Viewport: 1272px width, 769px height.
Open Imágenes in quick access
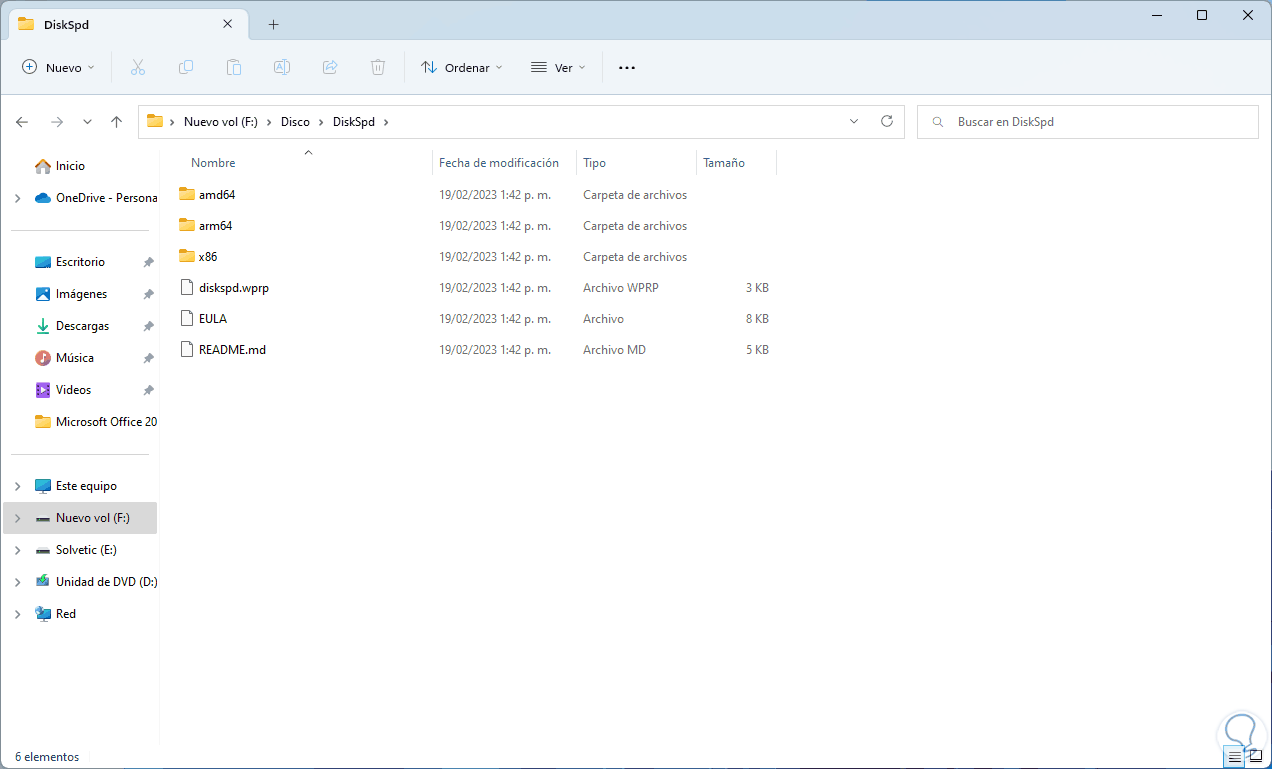(81, 294)
